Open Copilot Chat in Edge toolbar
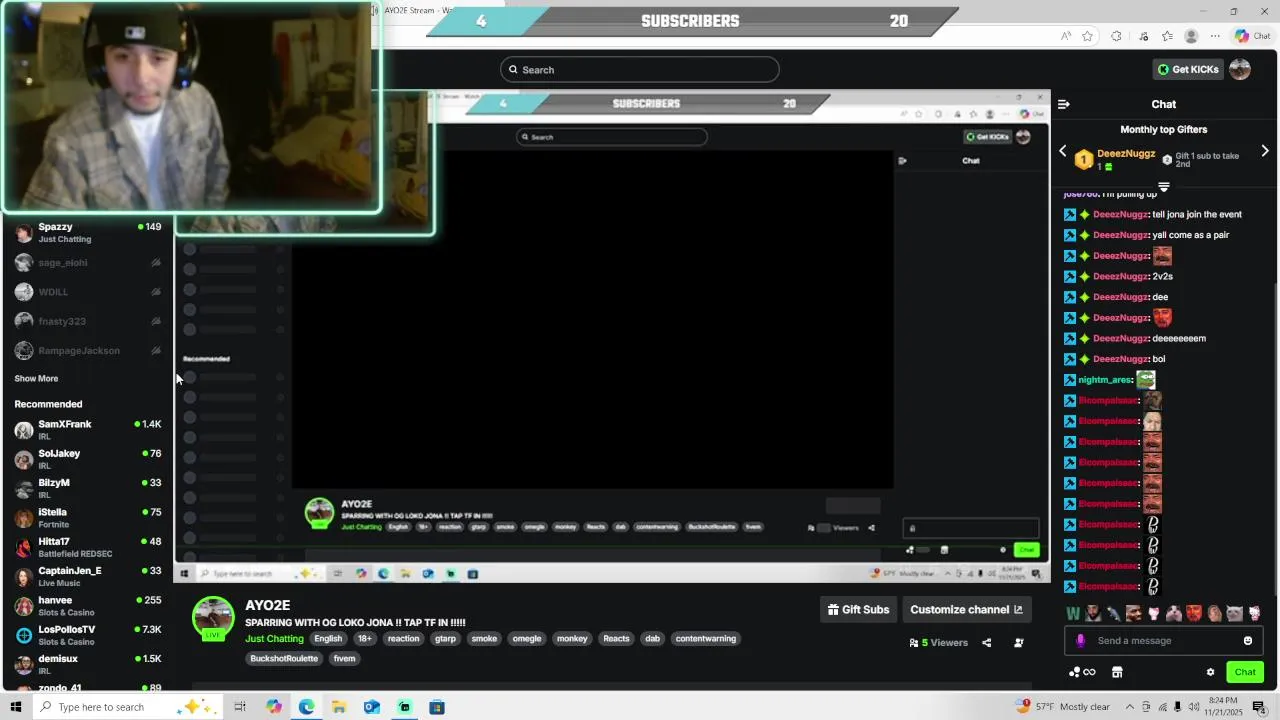 tap(1252, 36)
